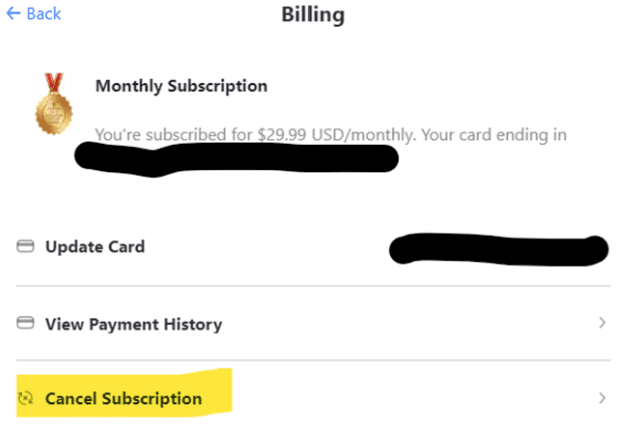Click the card icon beside Update Card
The image size is (627, 434).
tap(25, 246)
